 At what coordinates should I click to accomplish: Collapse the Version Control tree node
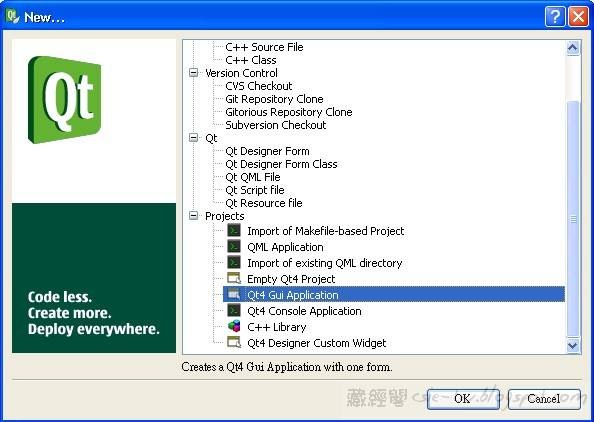(194, 73)
